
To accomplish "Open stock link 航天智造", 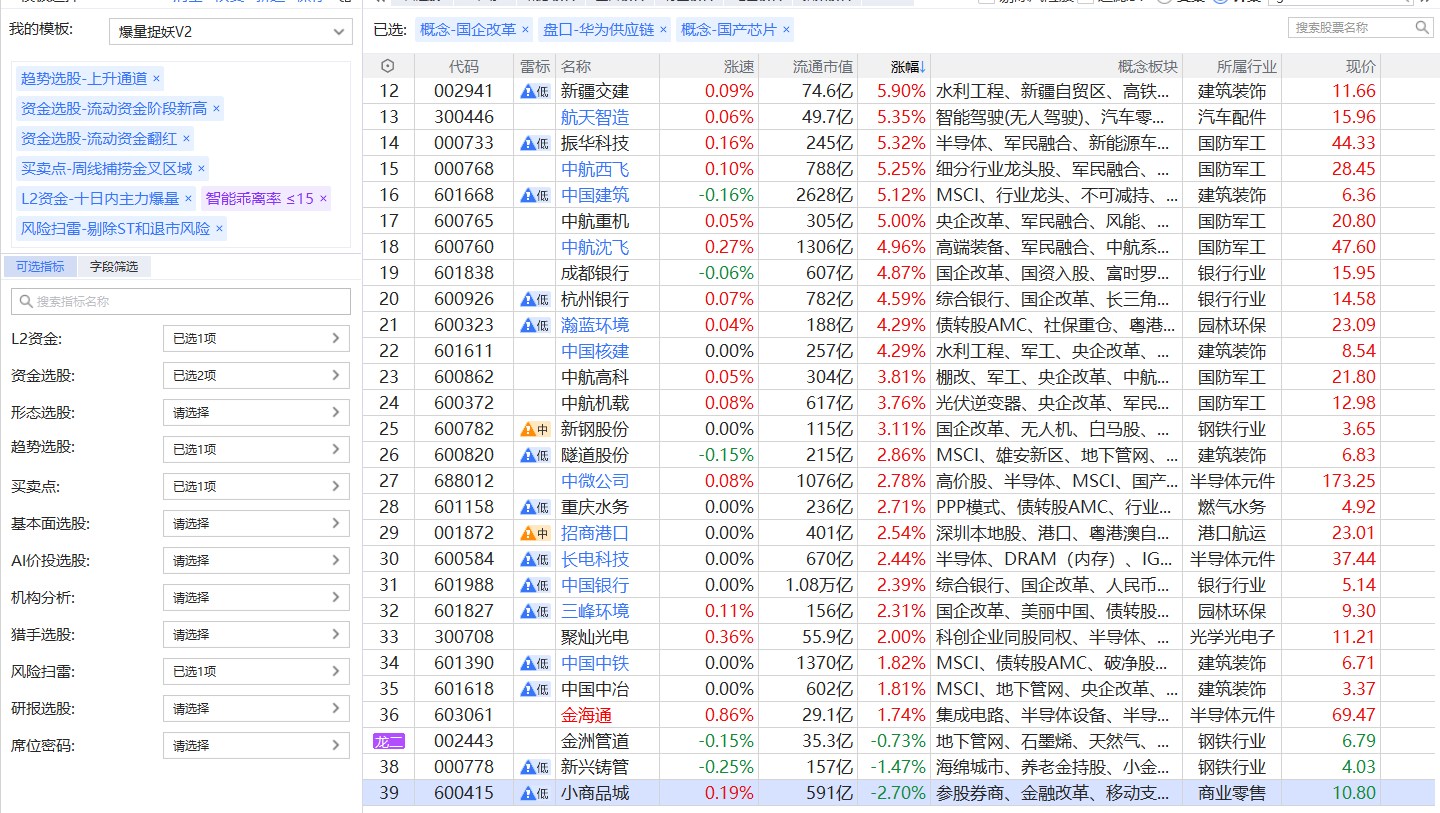I will (x=595, y=117).
